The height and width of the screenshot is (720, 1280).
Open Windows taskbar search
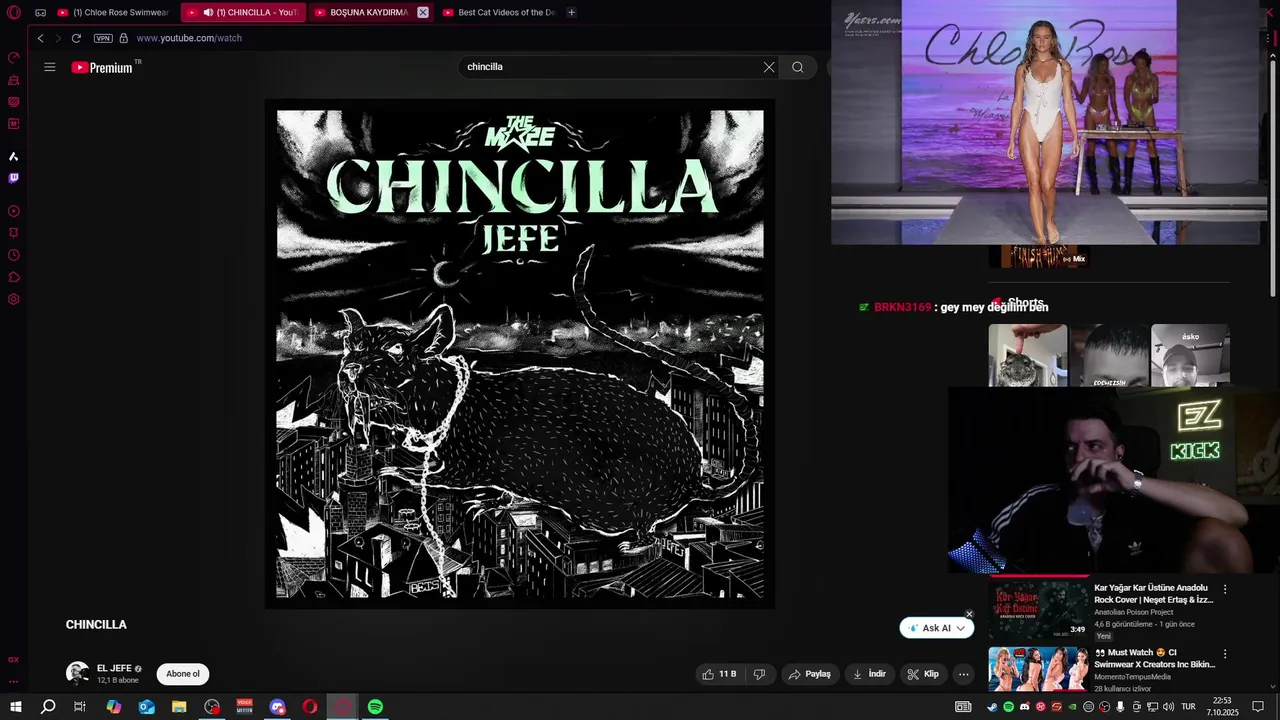[48, 707]
